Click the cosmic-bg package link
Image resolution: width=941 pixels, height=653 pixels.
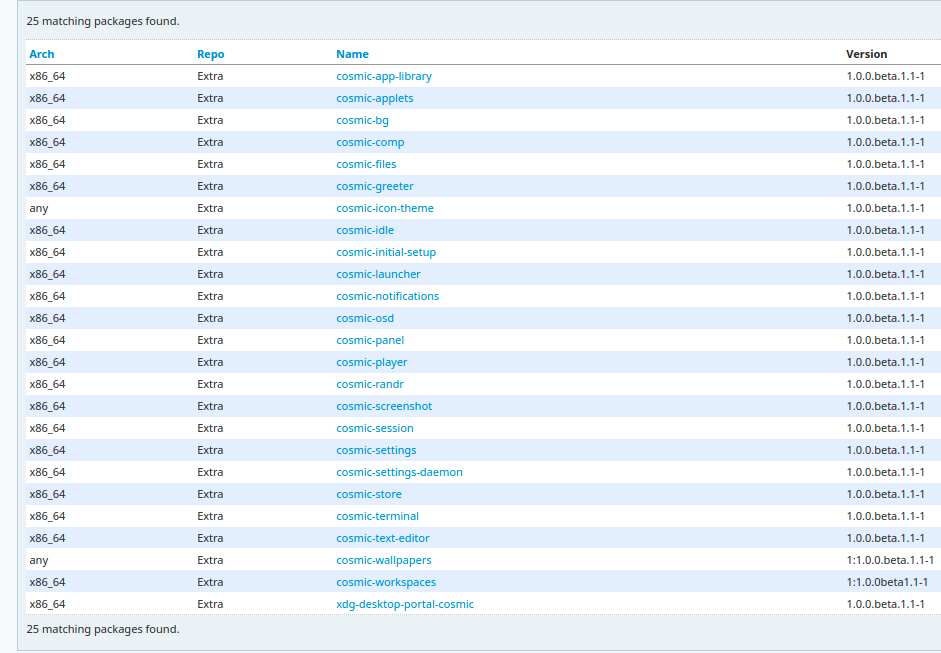point(362,120)
